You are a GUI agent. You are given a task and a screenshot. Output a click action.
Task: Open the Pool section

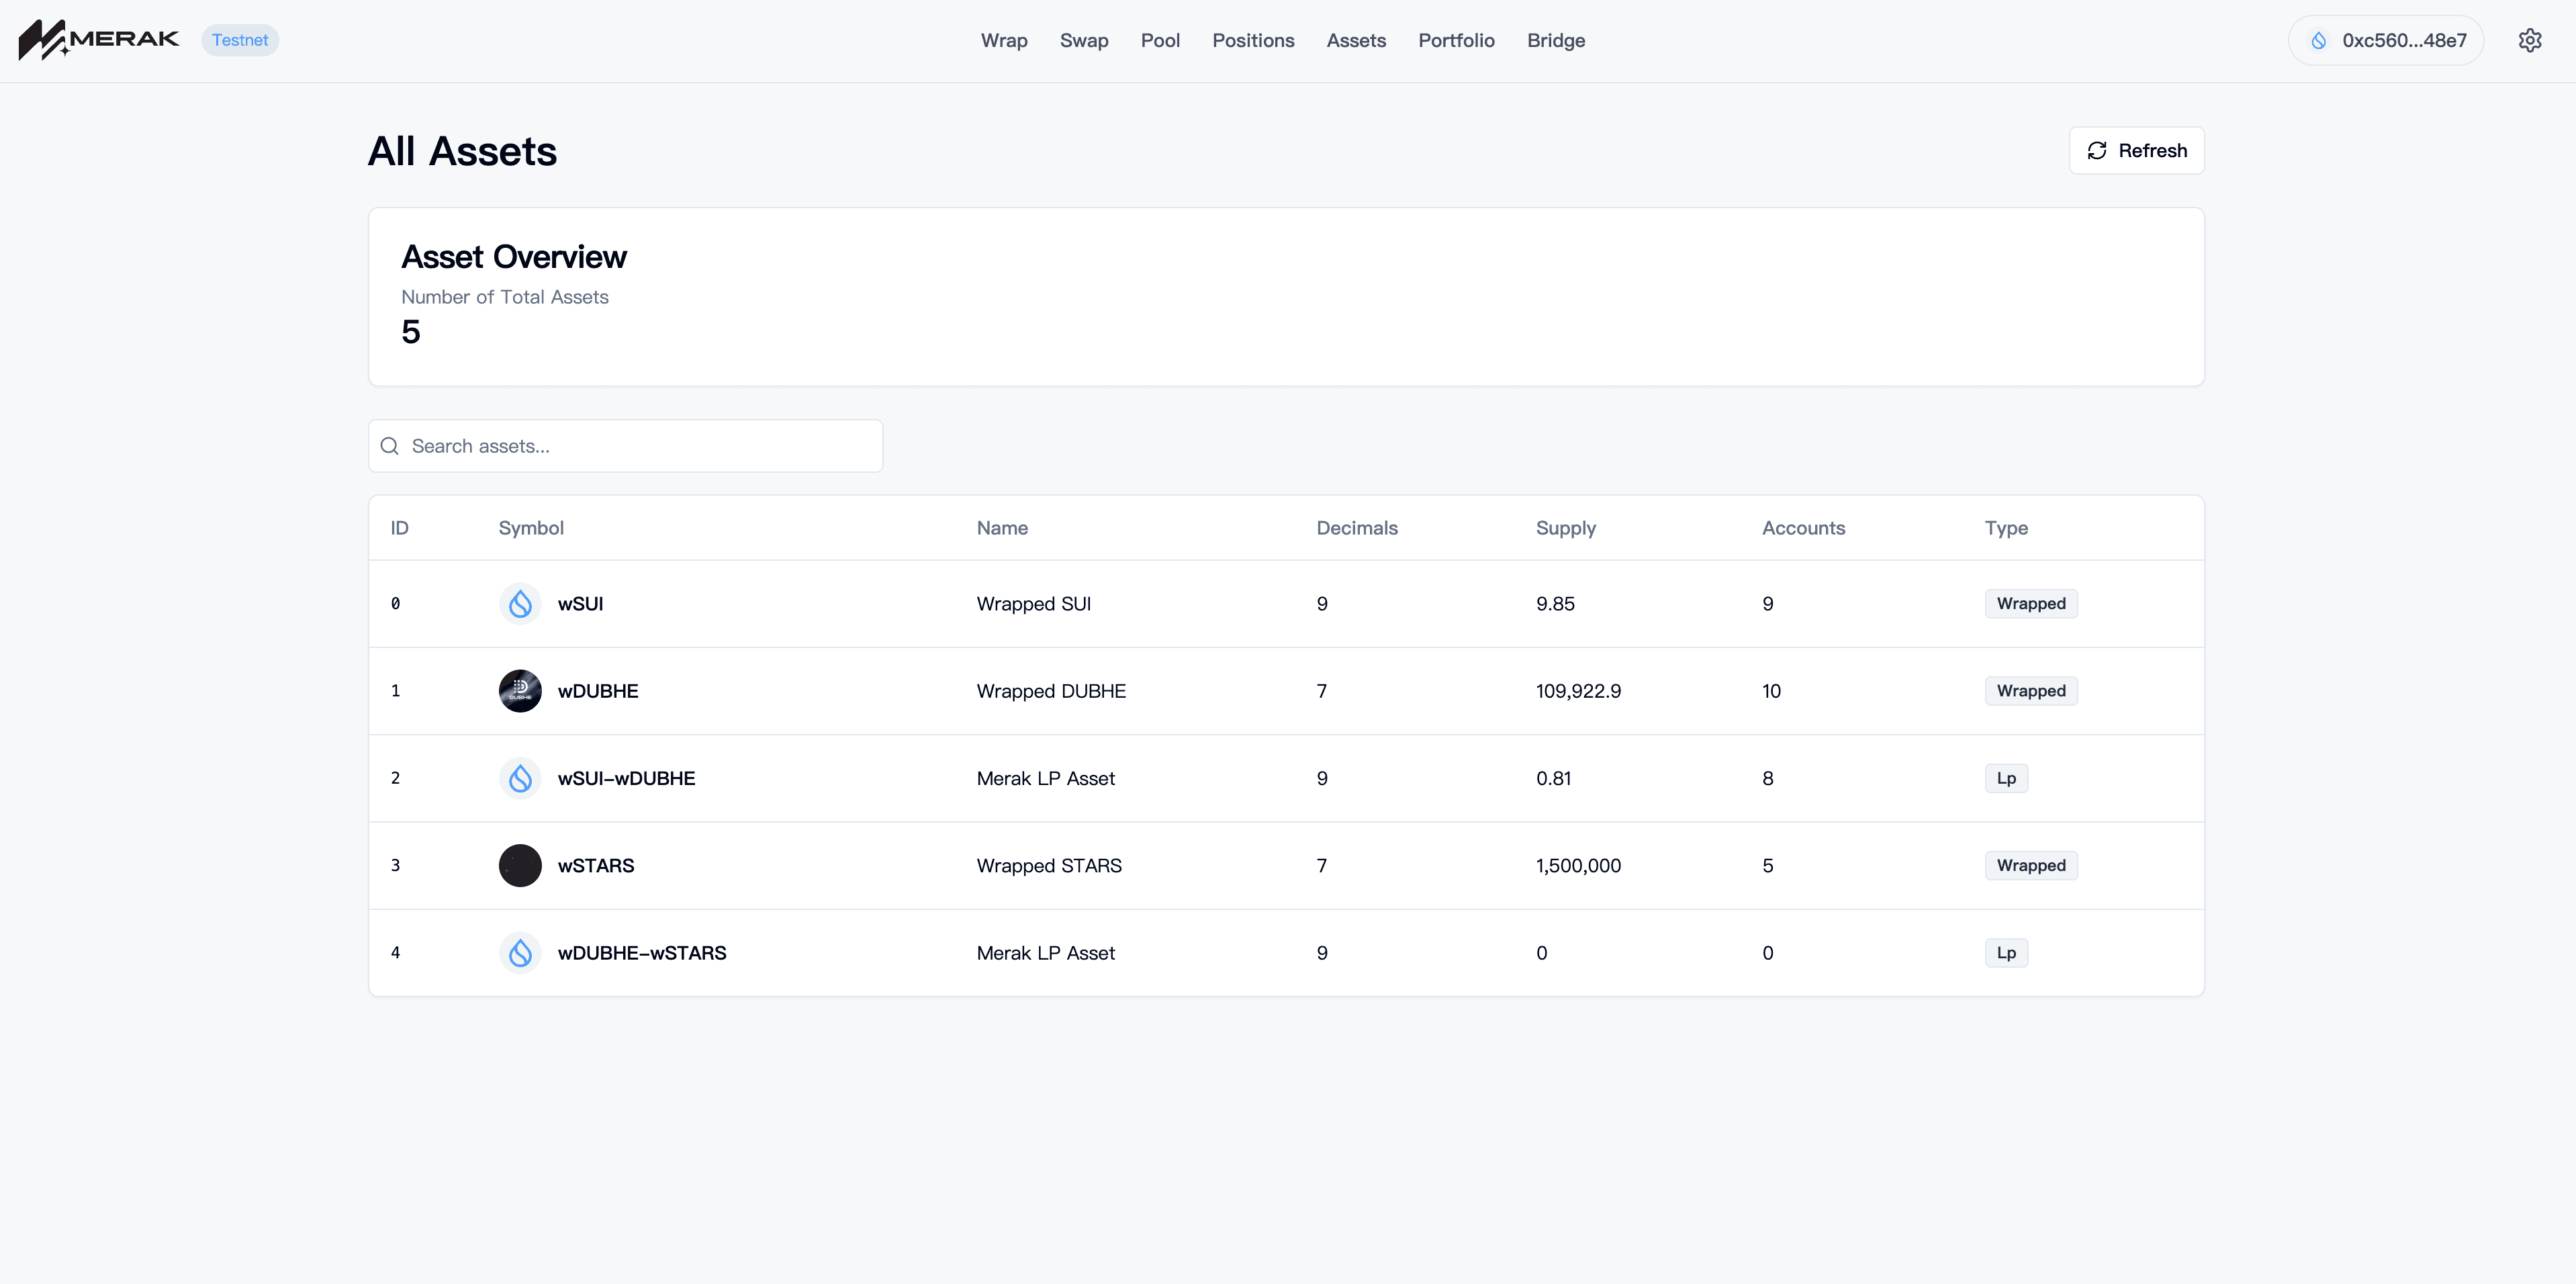click(1160, 40)
